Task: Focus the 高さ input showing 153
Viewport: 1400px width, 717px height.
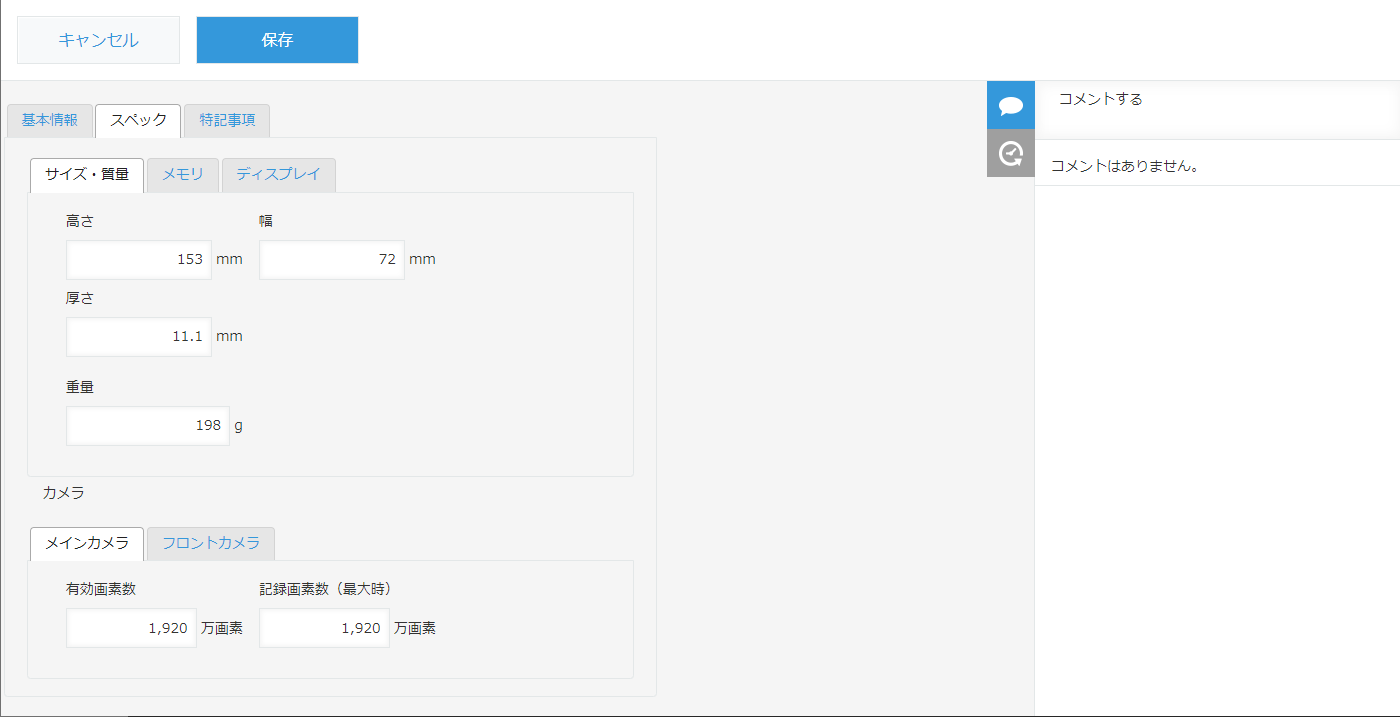Action: (x=139, y=260)
